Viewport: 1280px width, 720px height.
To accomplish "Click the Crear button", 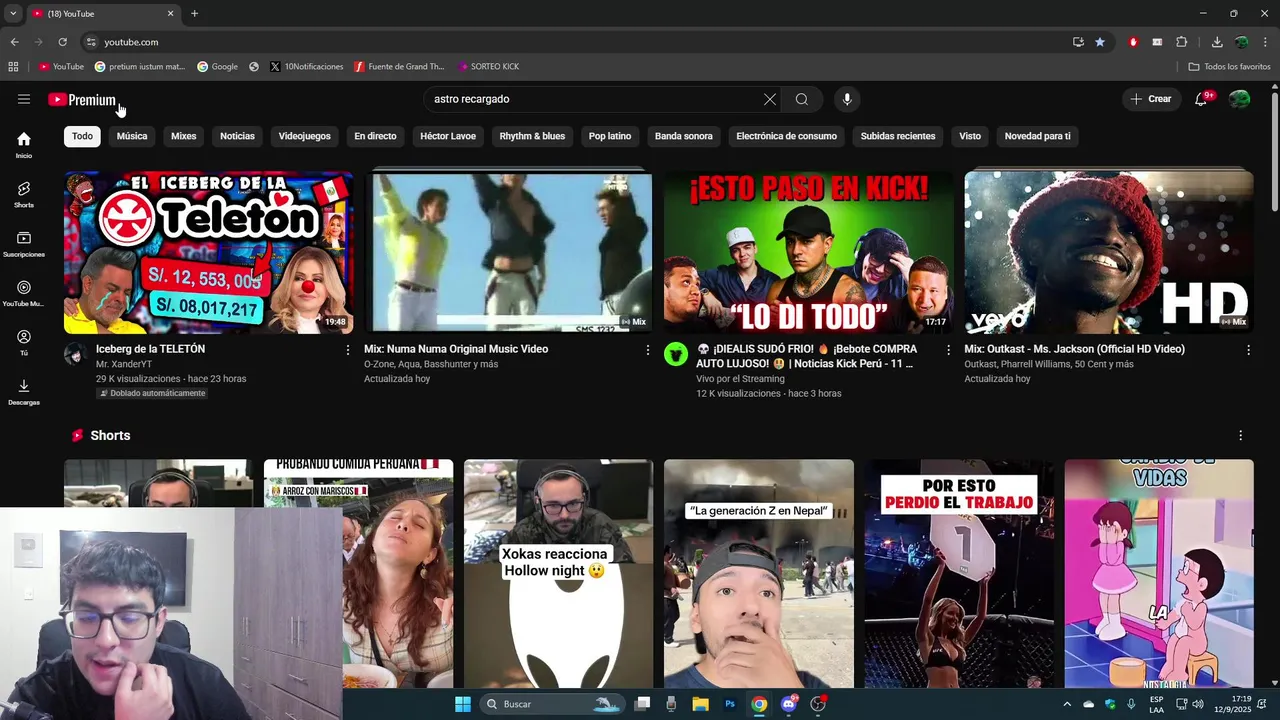I will point(1151,99).
